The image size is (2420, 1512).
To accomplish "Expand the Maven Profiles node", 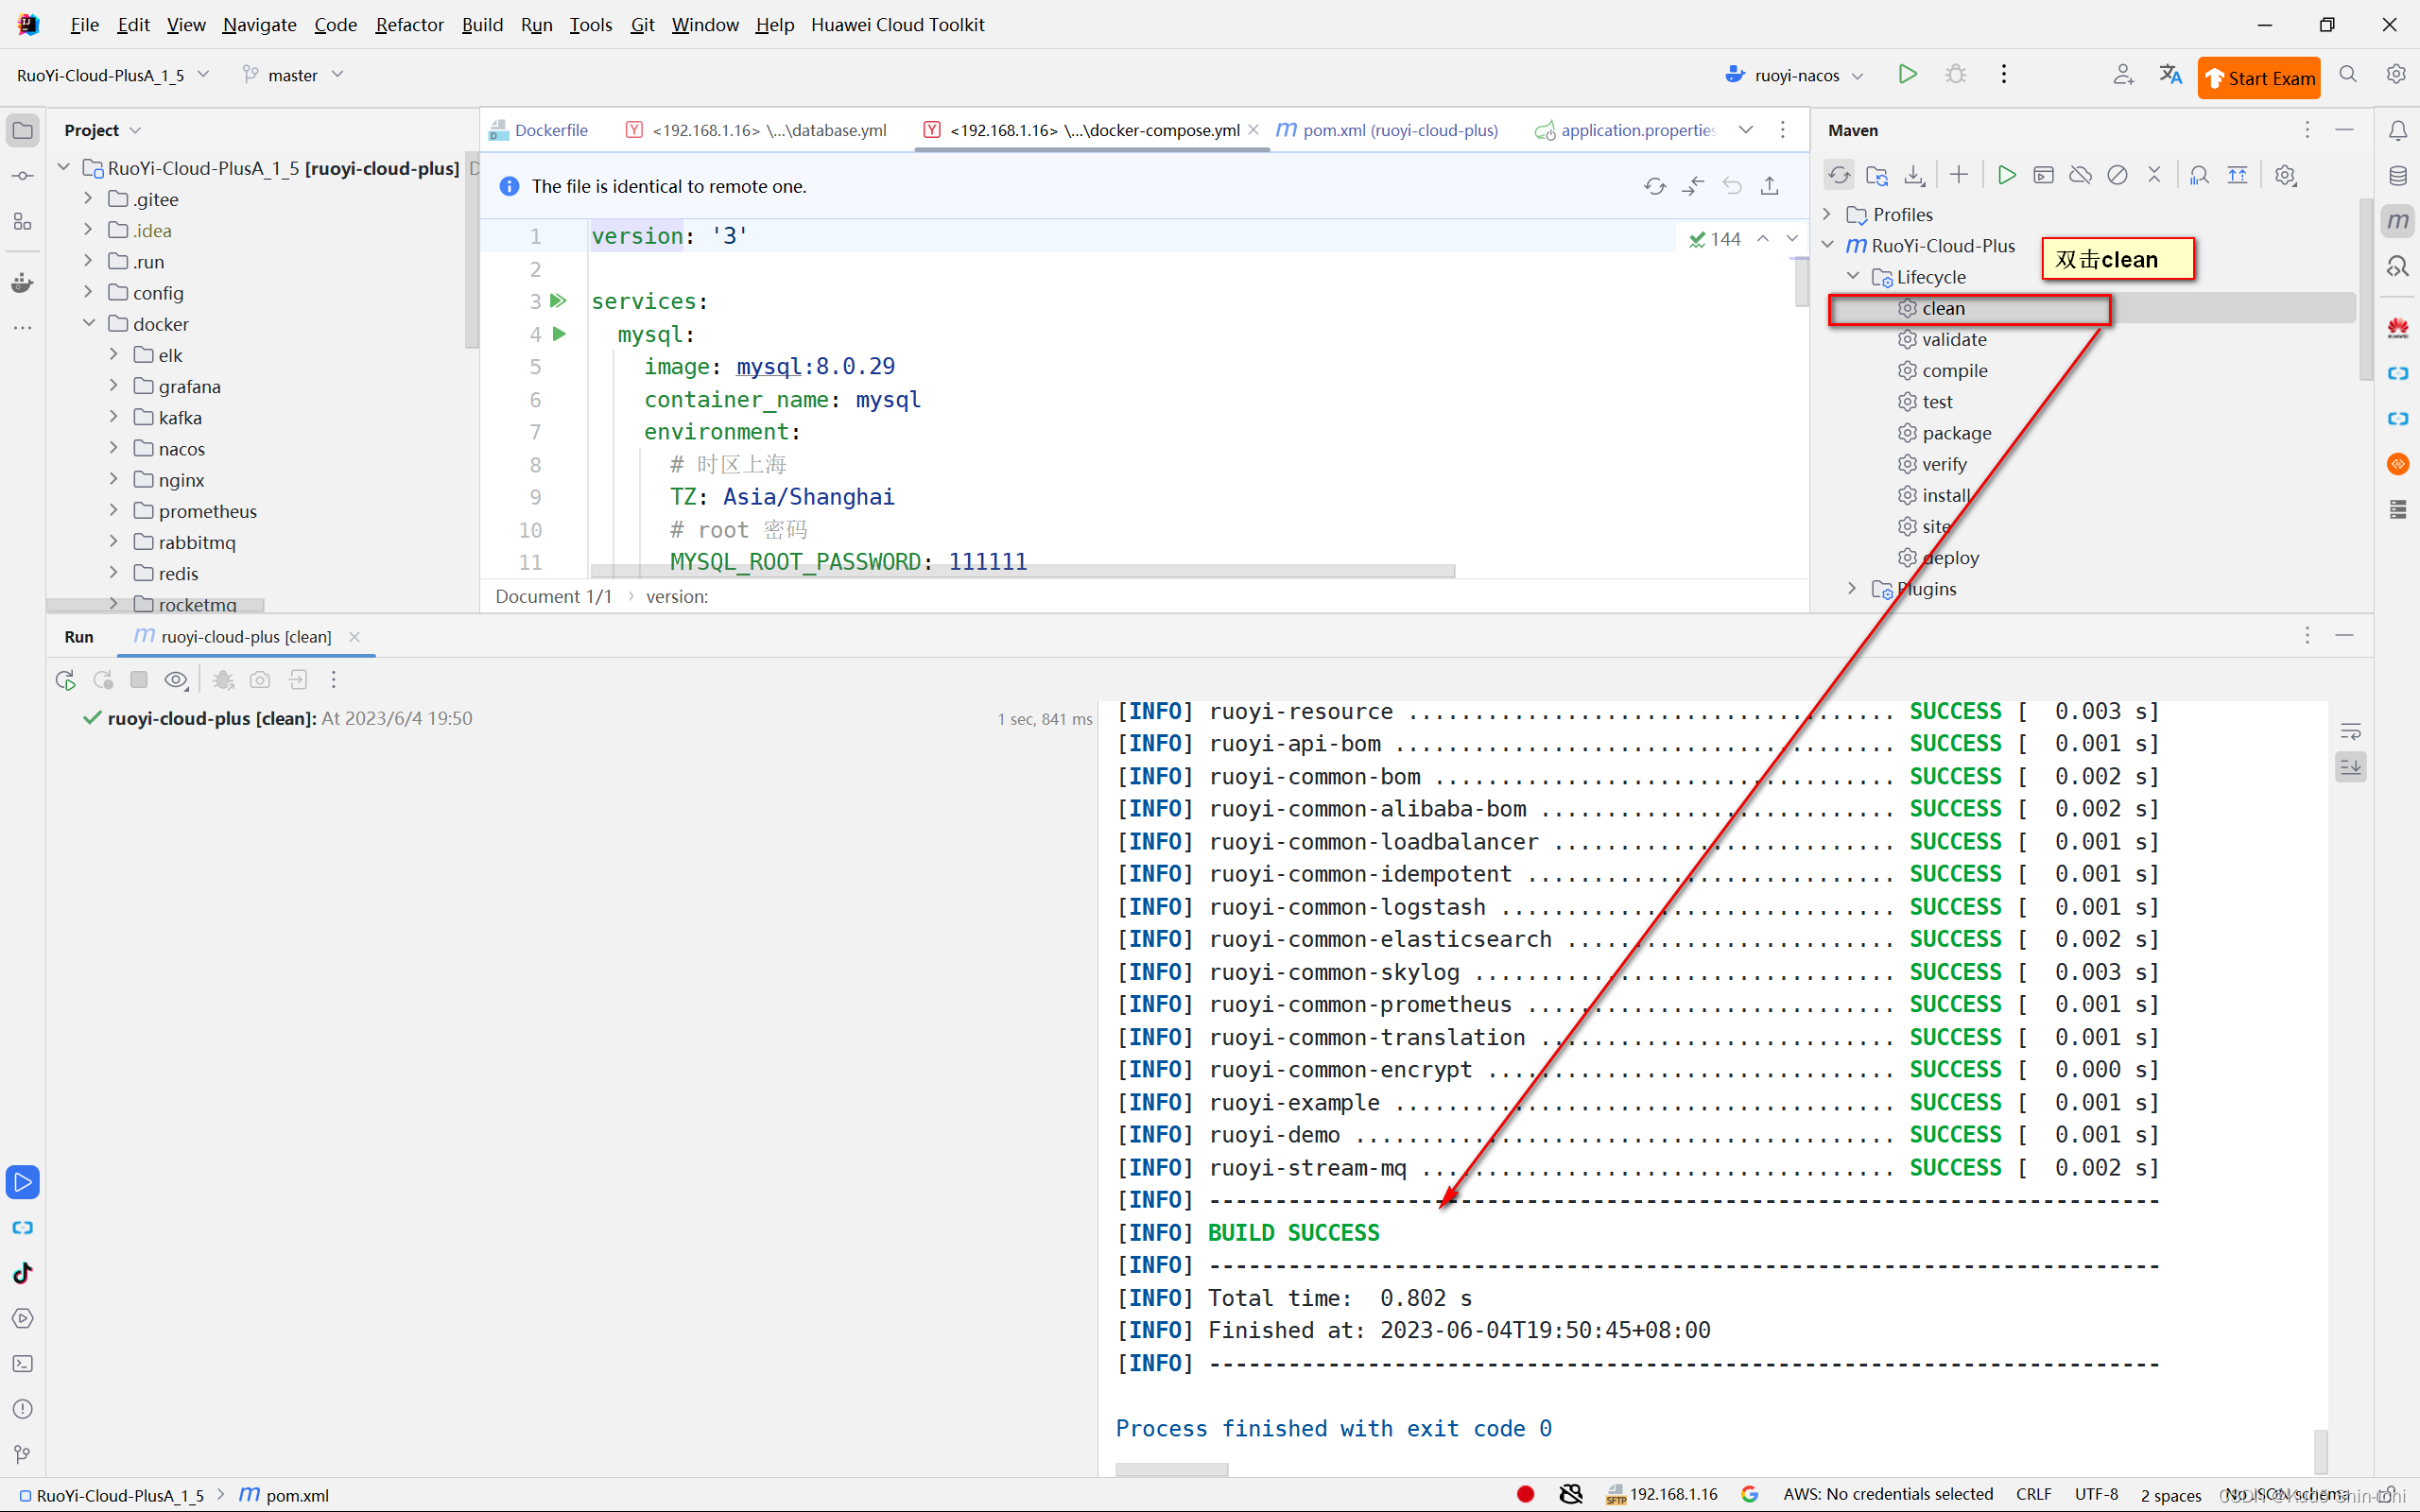I will [1827, 214].
